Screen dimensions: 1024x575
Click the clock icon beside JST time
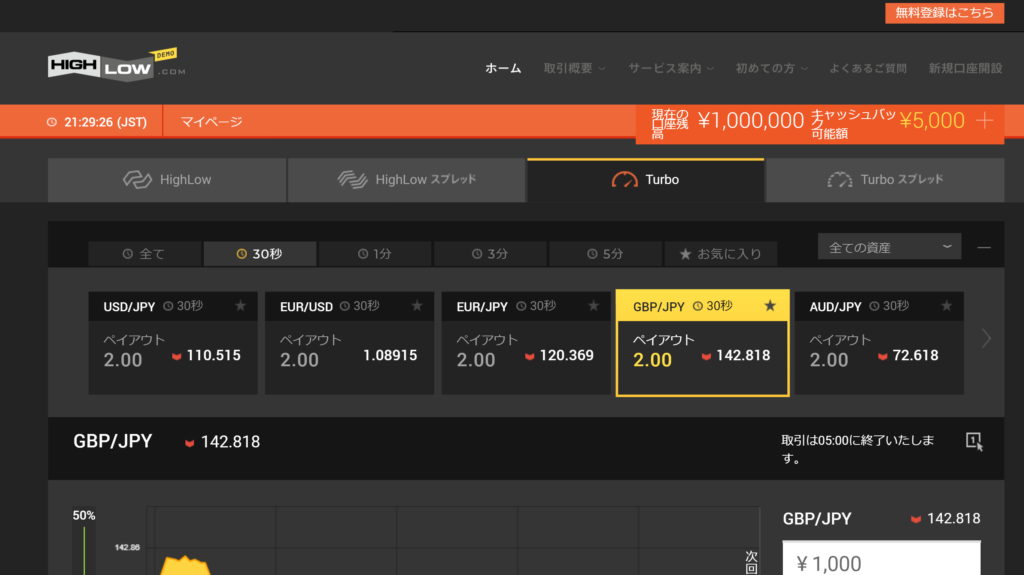(52, 122)
